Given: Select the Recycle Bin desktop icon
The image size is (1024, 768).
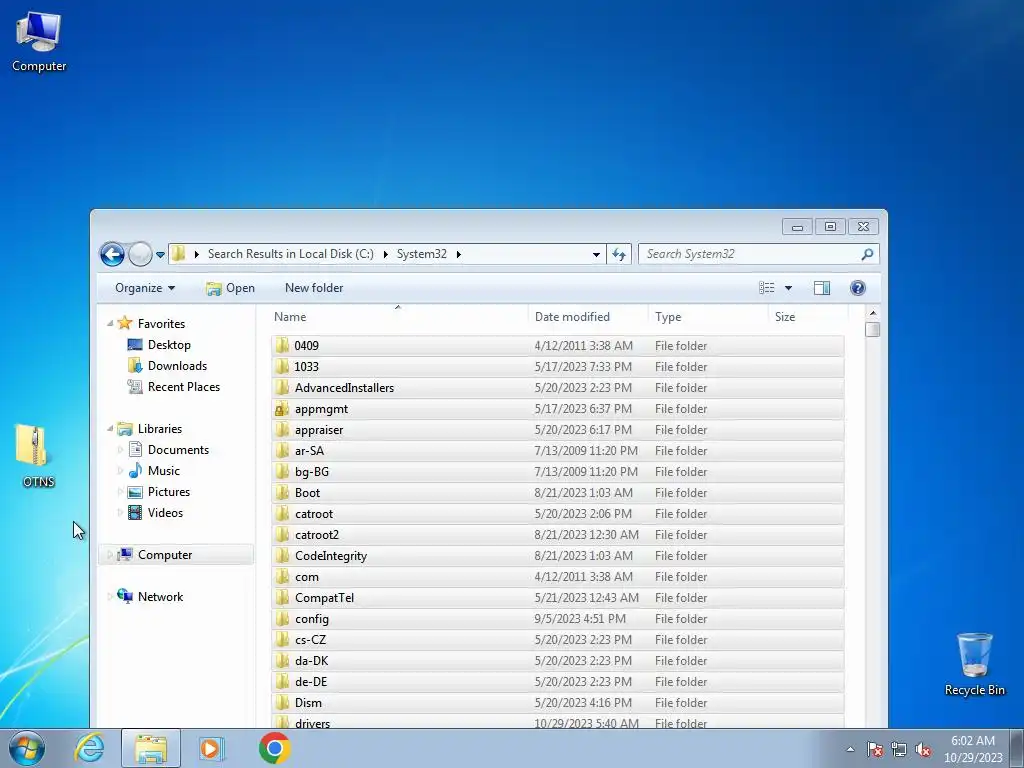Looking at the screenshot, I should pos(974,664).
